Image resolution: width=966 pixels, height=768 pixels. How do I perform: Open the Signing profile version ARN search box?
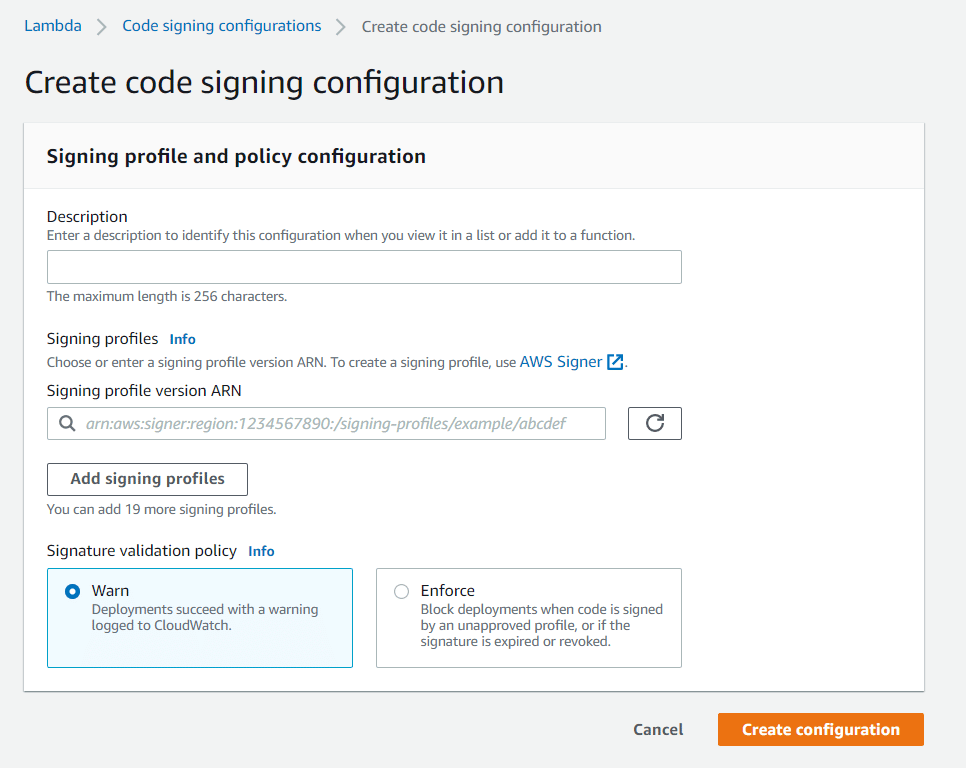pyautogui.click(x=326, y=423)
